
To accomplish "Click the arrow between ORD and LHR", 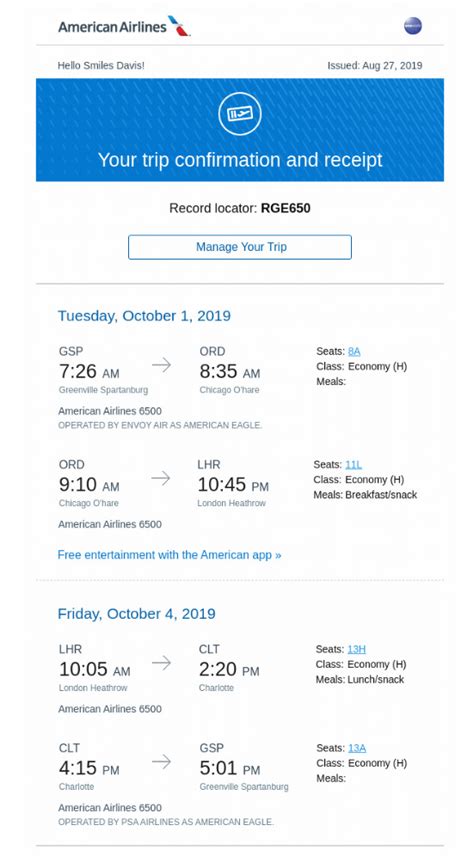I will pyautogui.click(x=161, y=478).
